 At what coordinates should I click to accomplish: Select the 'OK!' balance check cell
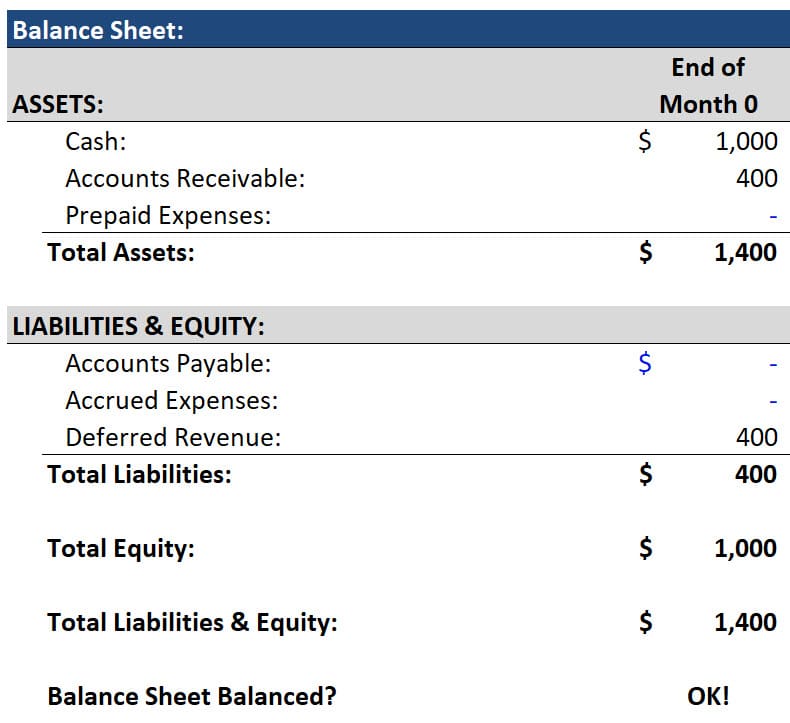pyautogui.click(x=708, y=696)
